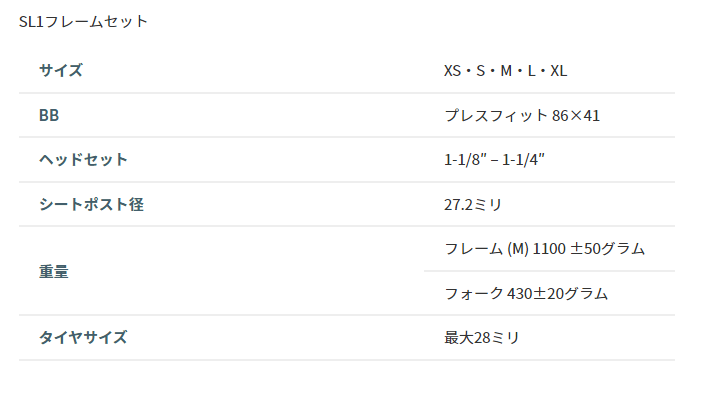Click the 1-1/4″ text in headset row
The height and width of the screenshot is (402, 722).
tap(524, 160)
